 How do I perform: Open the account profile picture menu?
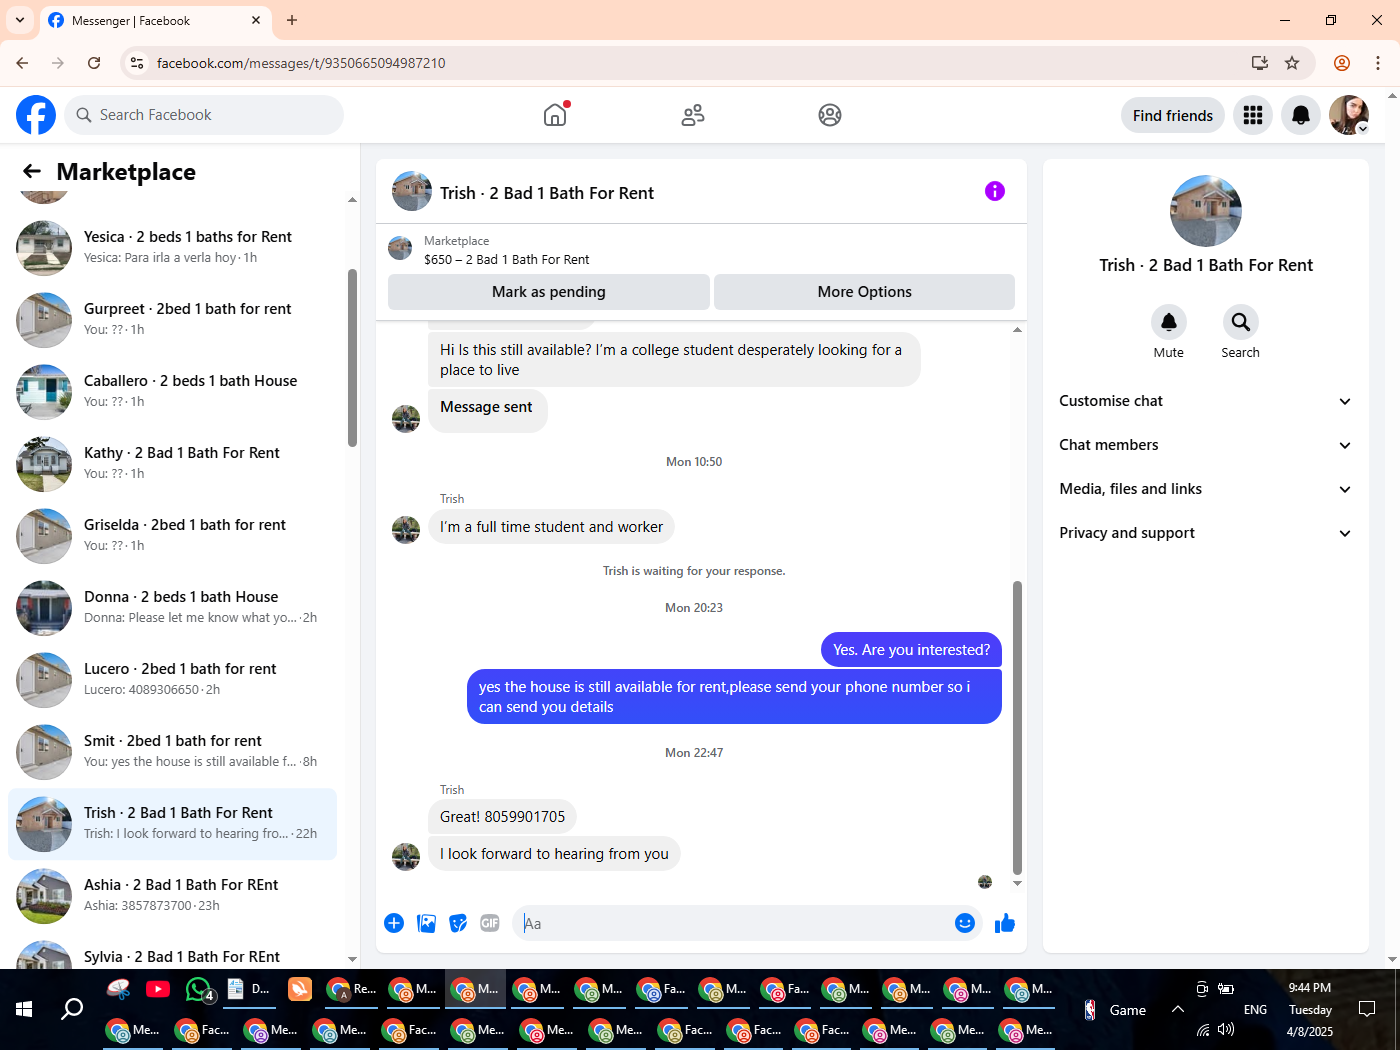(1349, 115)
